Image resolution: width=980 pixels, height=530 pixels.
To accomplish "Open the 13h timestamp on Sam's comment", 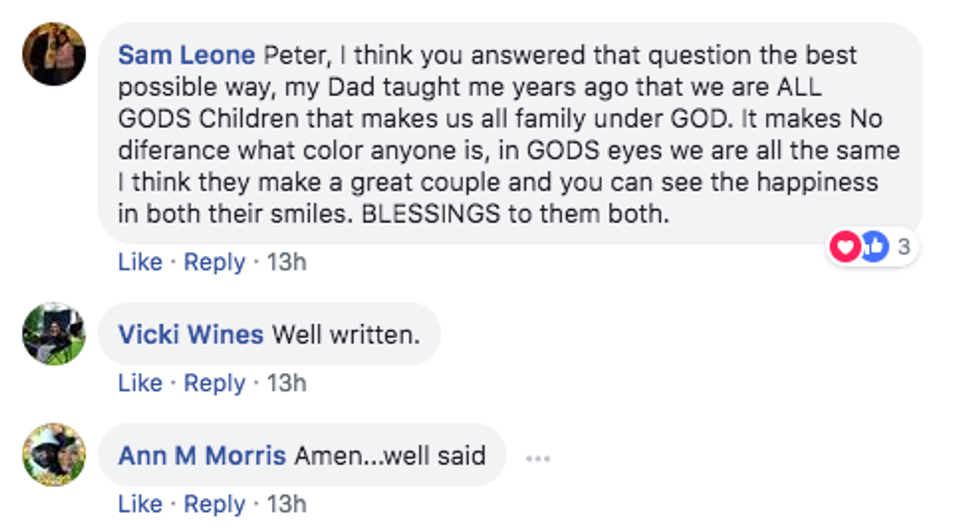I will (x=287, y=262).
